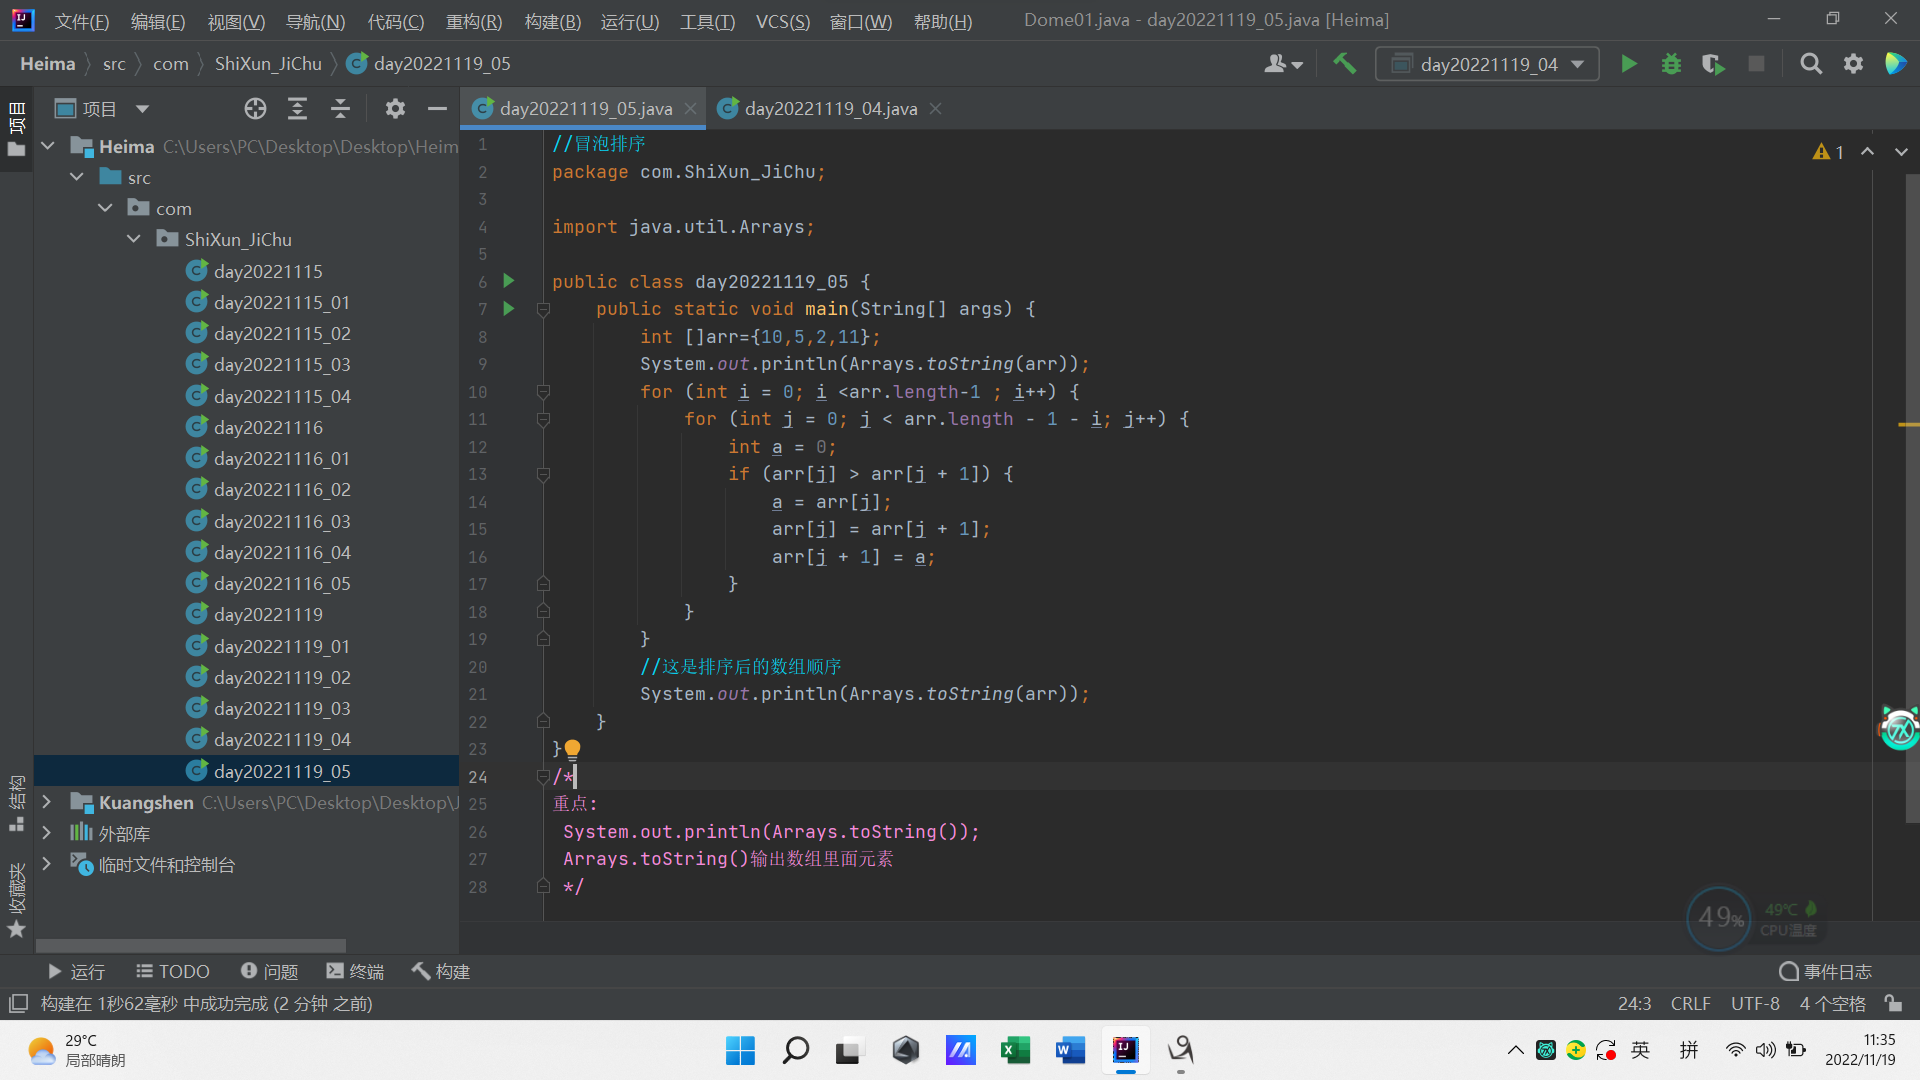Open Search Everywhere magnifier icon

pyautogui.click(x=1810, y=64)
